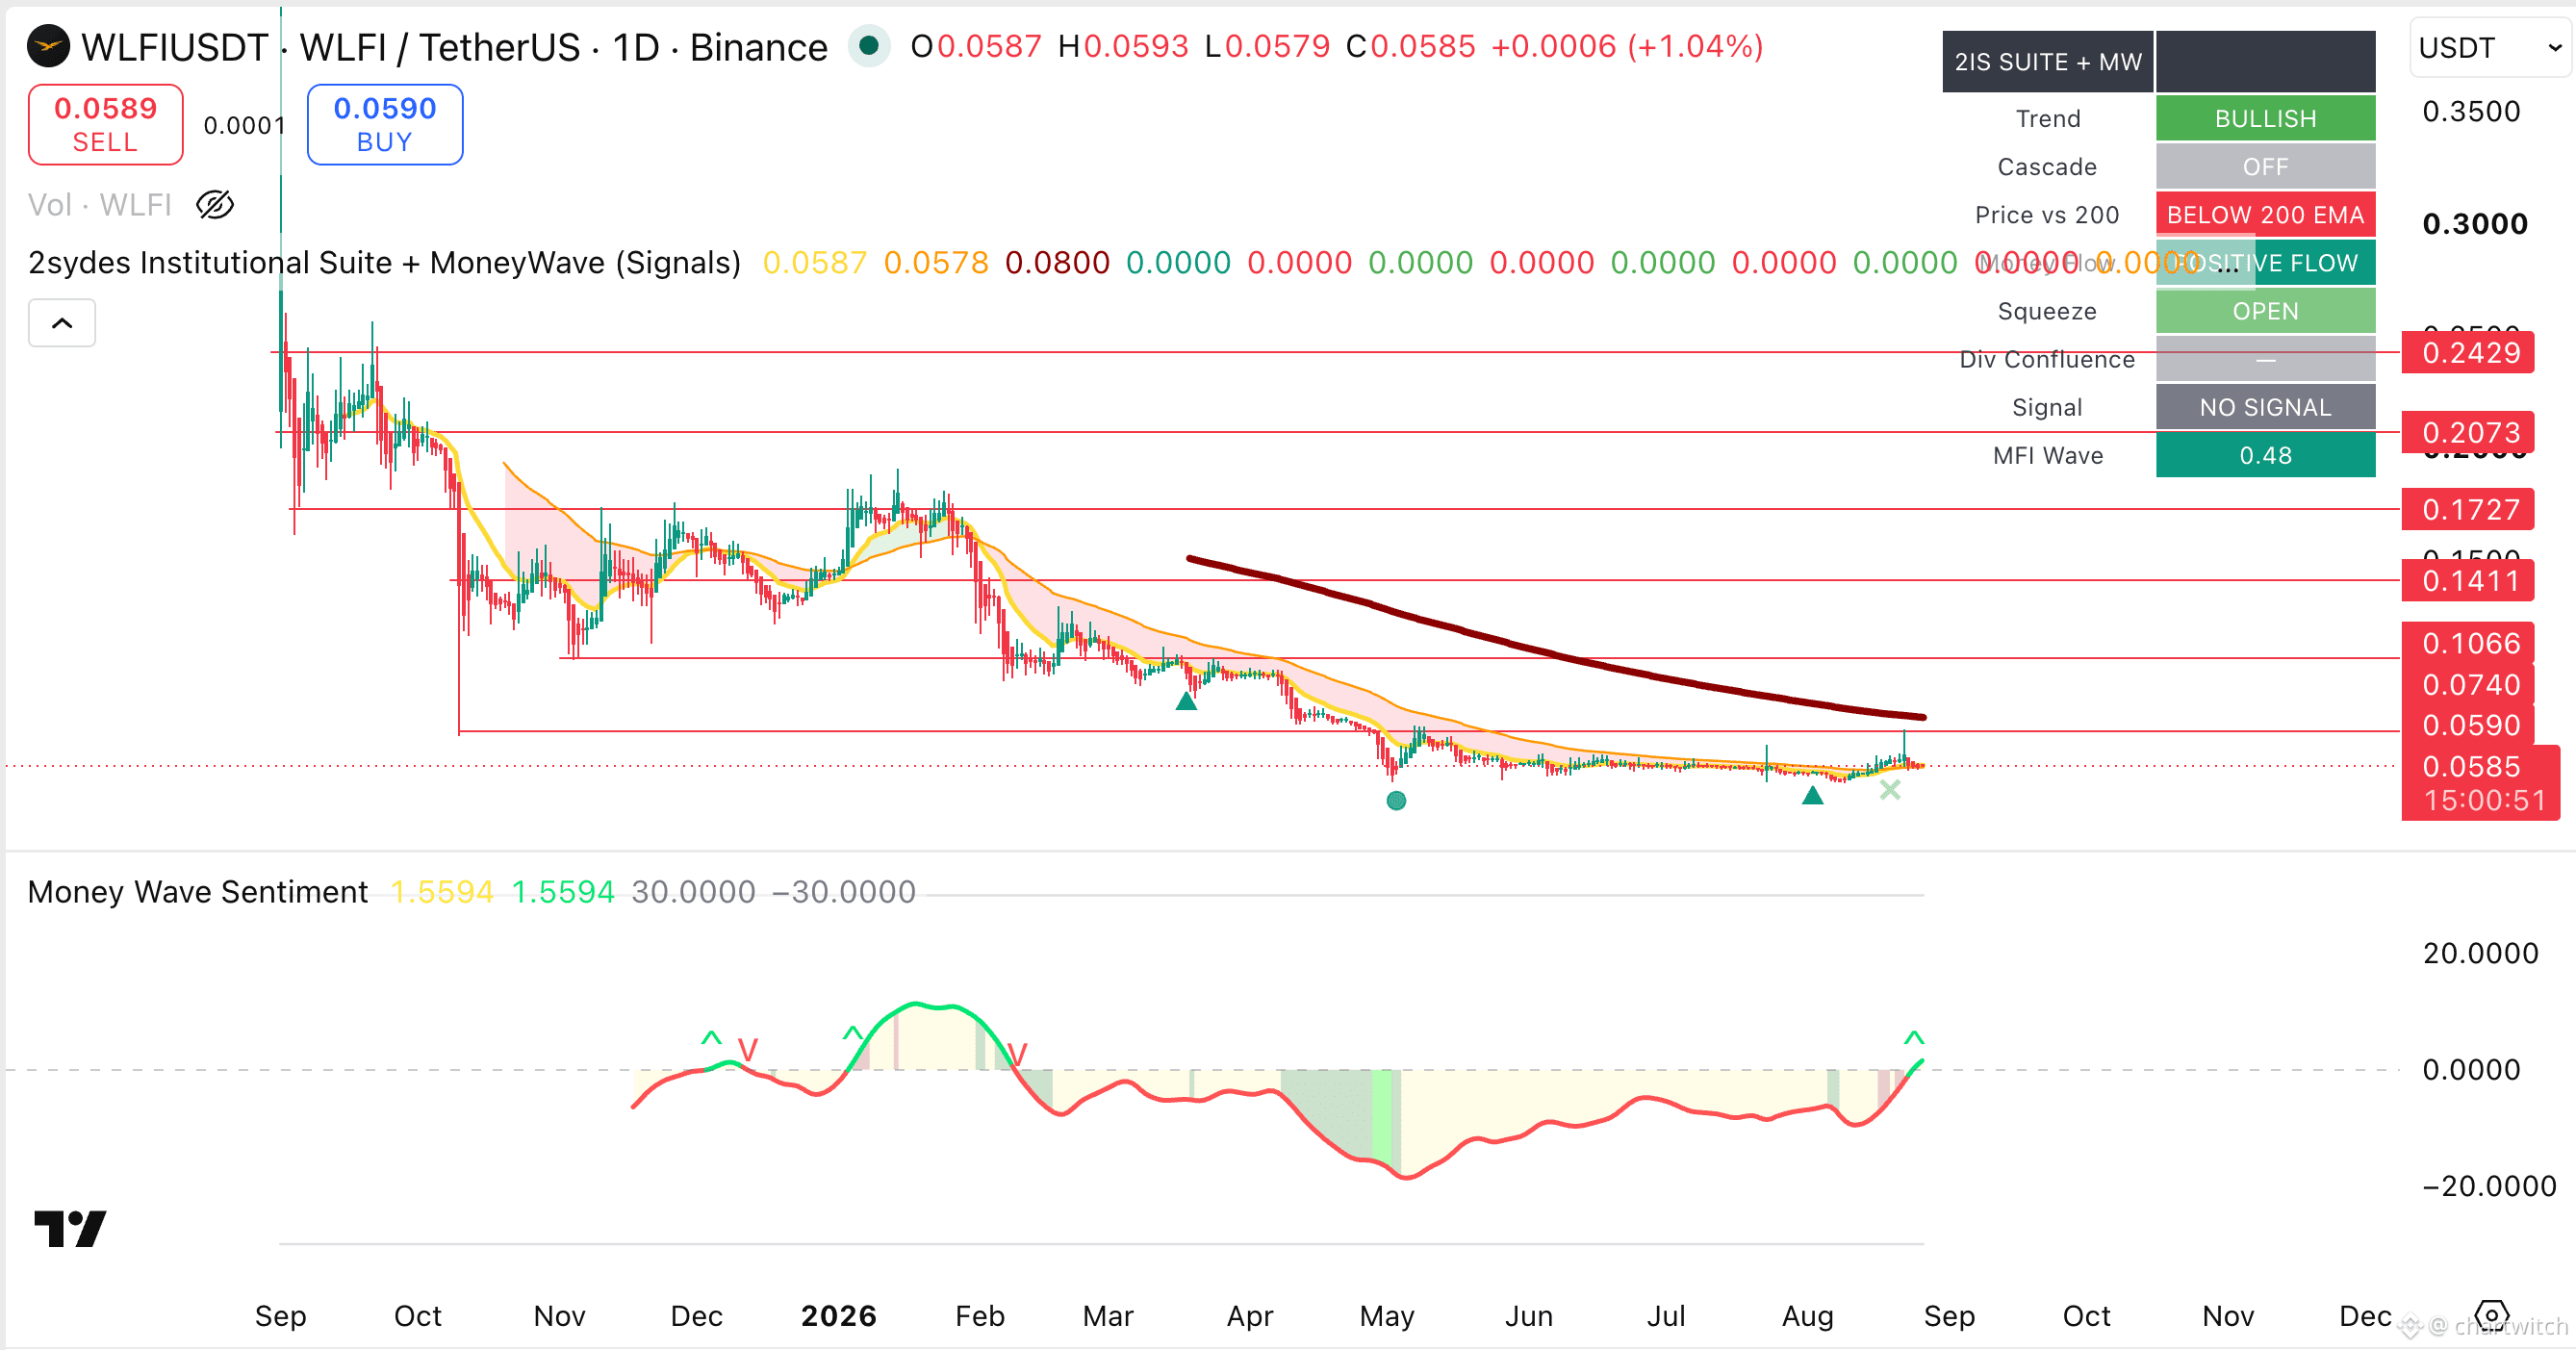Click the faded X marker near late August
The image size is (2576, 1350).
click(1889, 790)
